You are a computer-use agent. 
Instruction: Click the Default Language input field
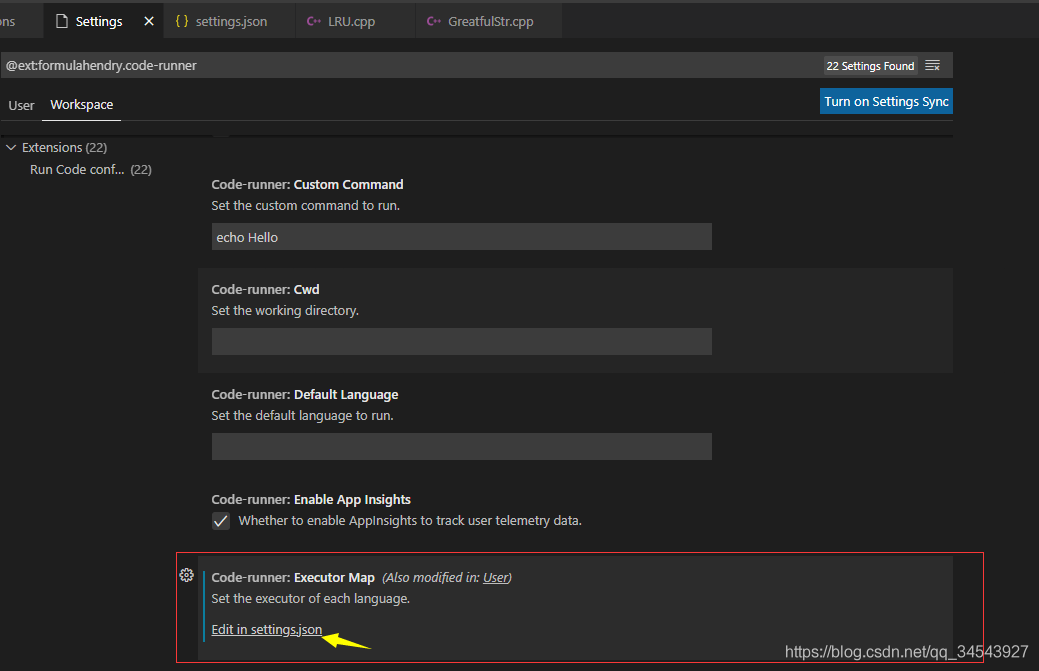[x=461, y=446]
